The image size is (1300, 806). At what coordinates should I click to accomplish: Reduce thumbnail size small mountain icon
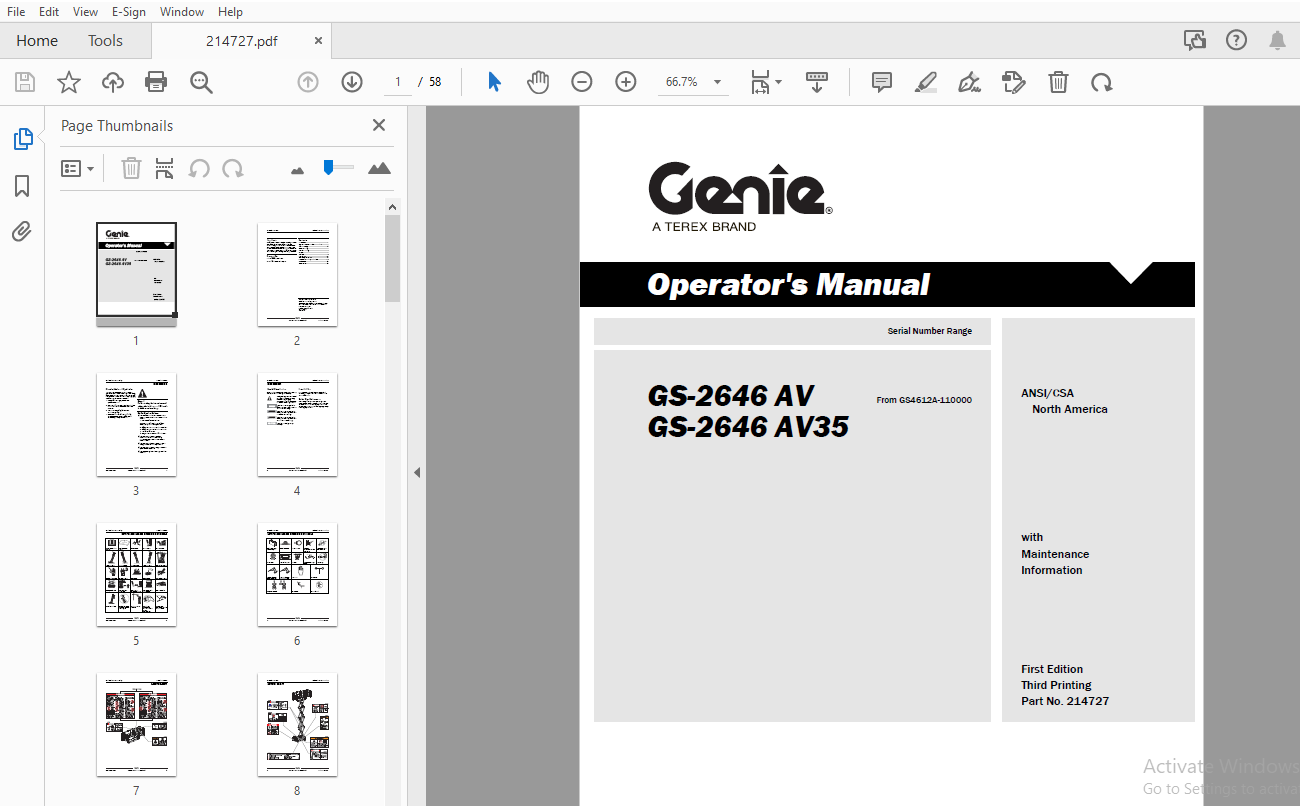tap(297, 170)
